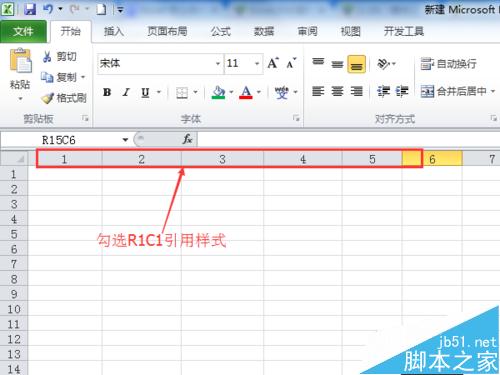
Task: Switch to the 公式 (Formulas) tab
Action: [221, 31]
